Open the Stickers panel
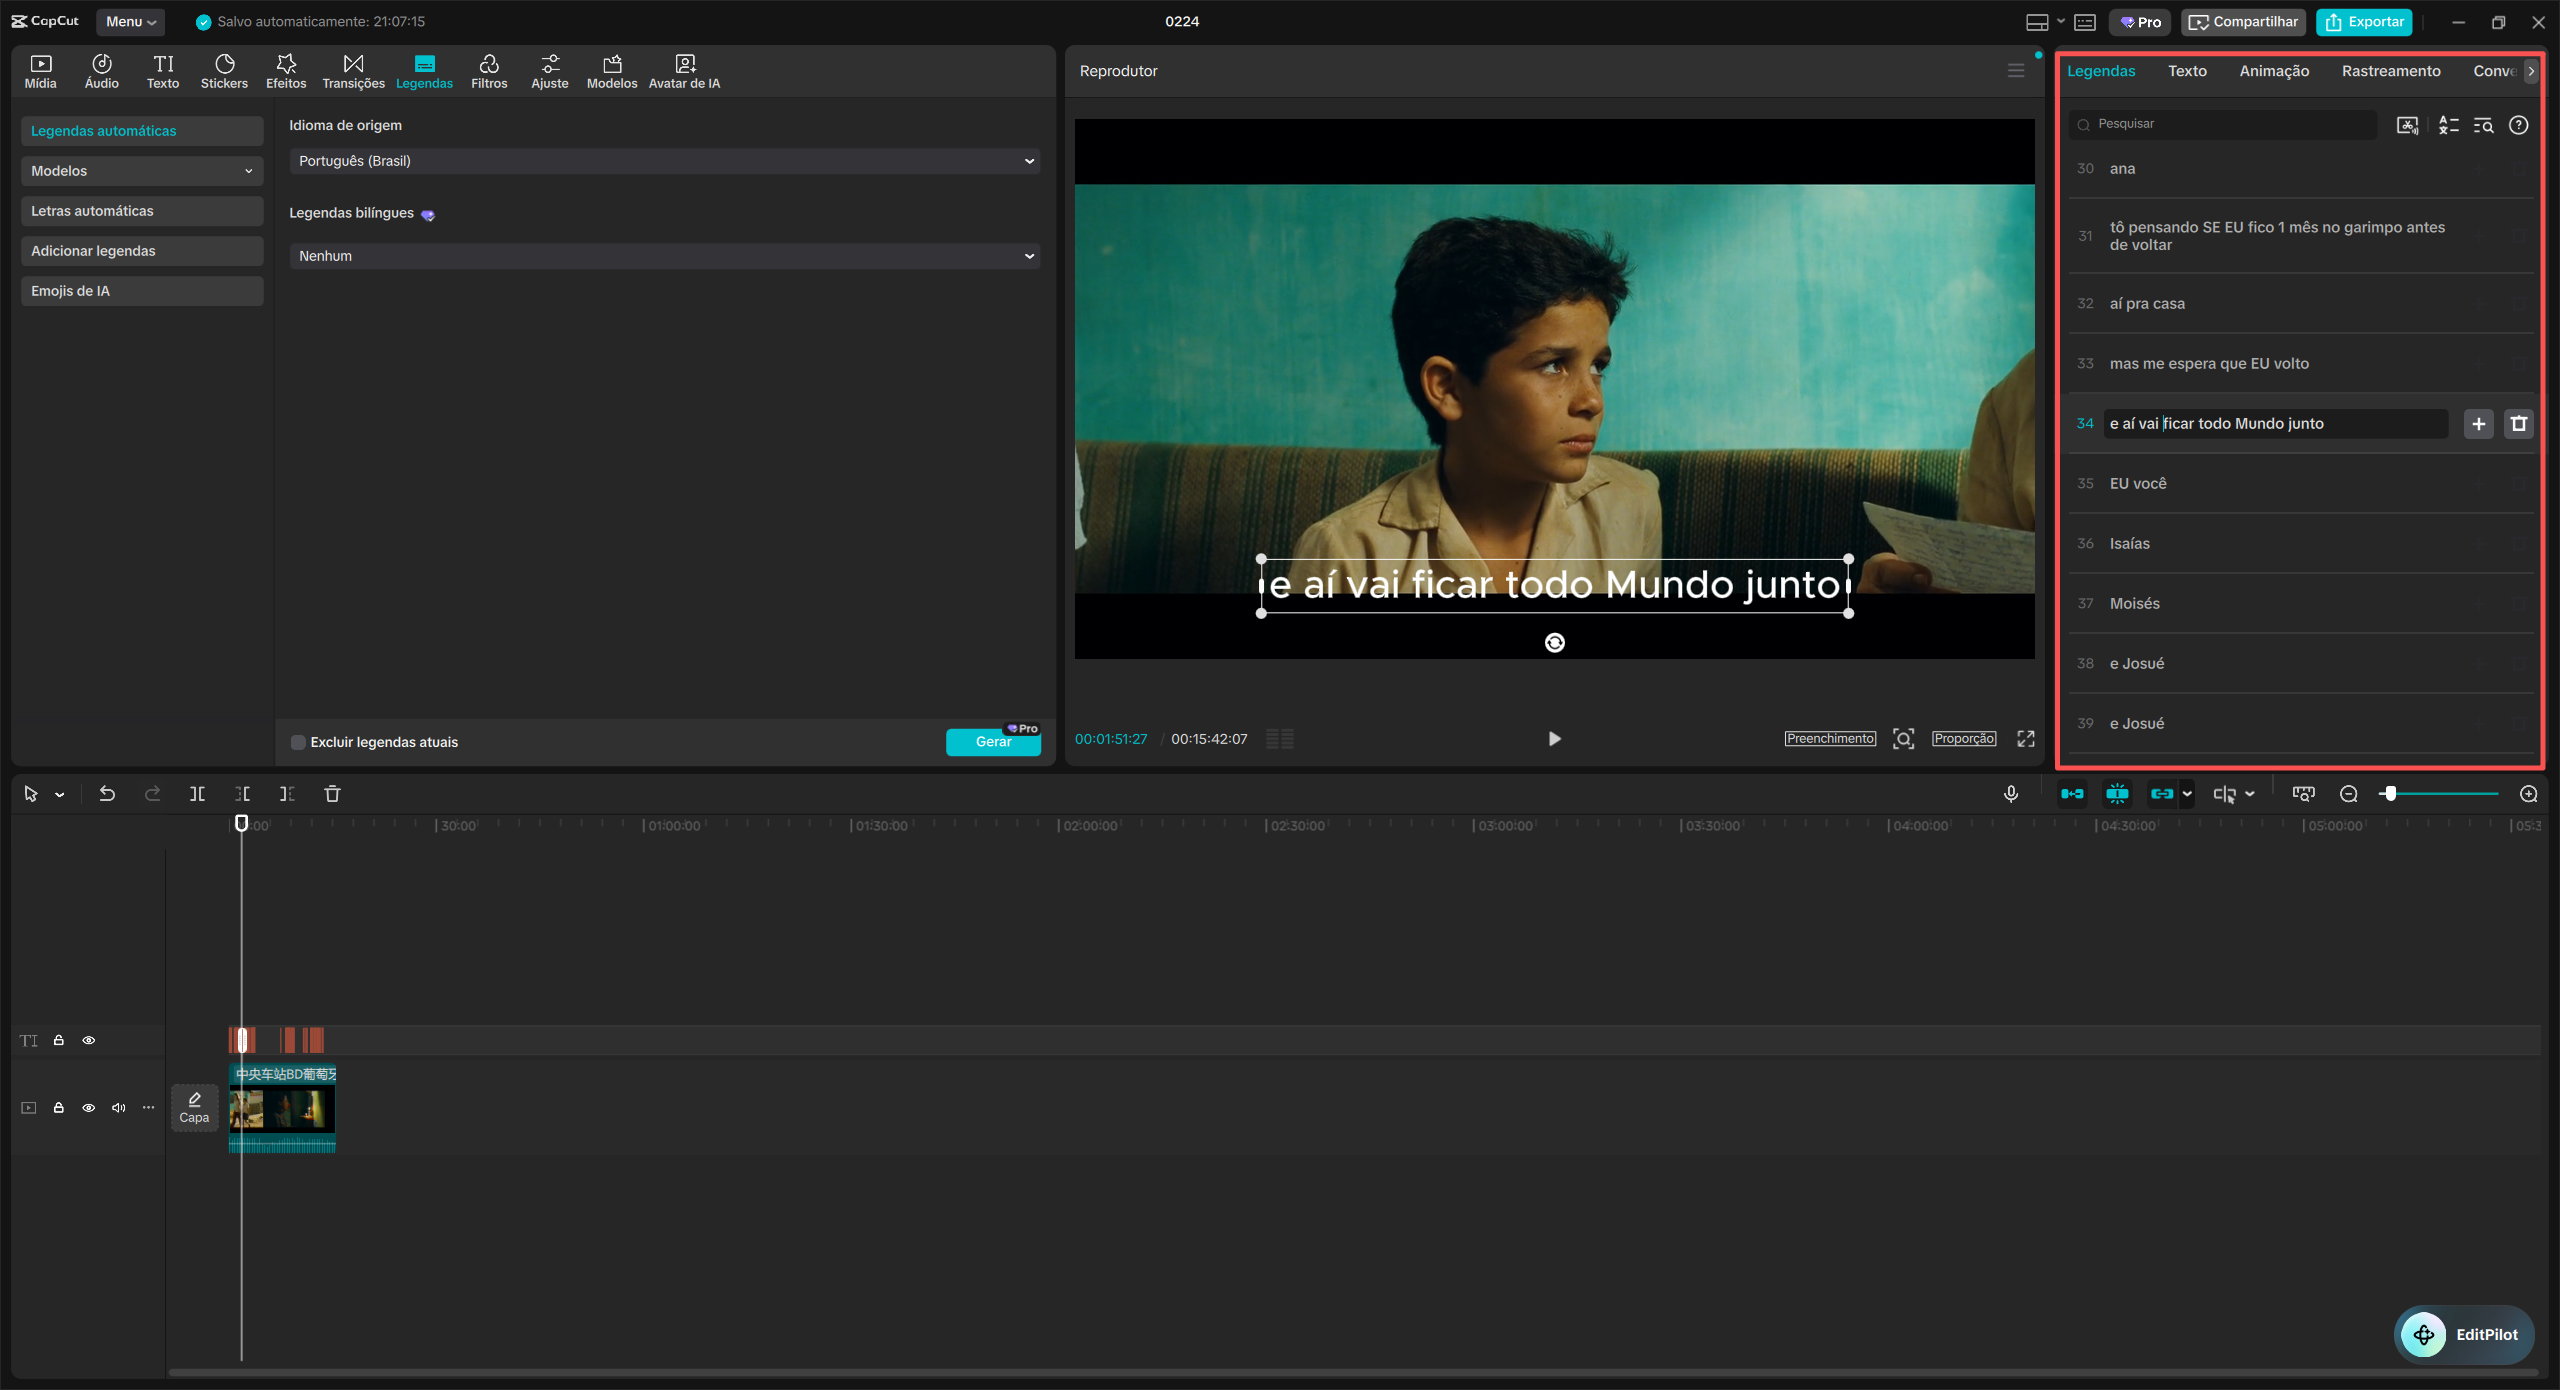This screenshot has height=1390, width=2560. tap(224, 71)
